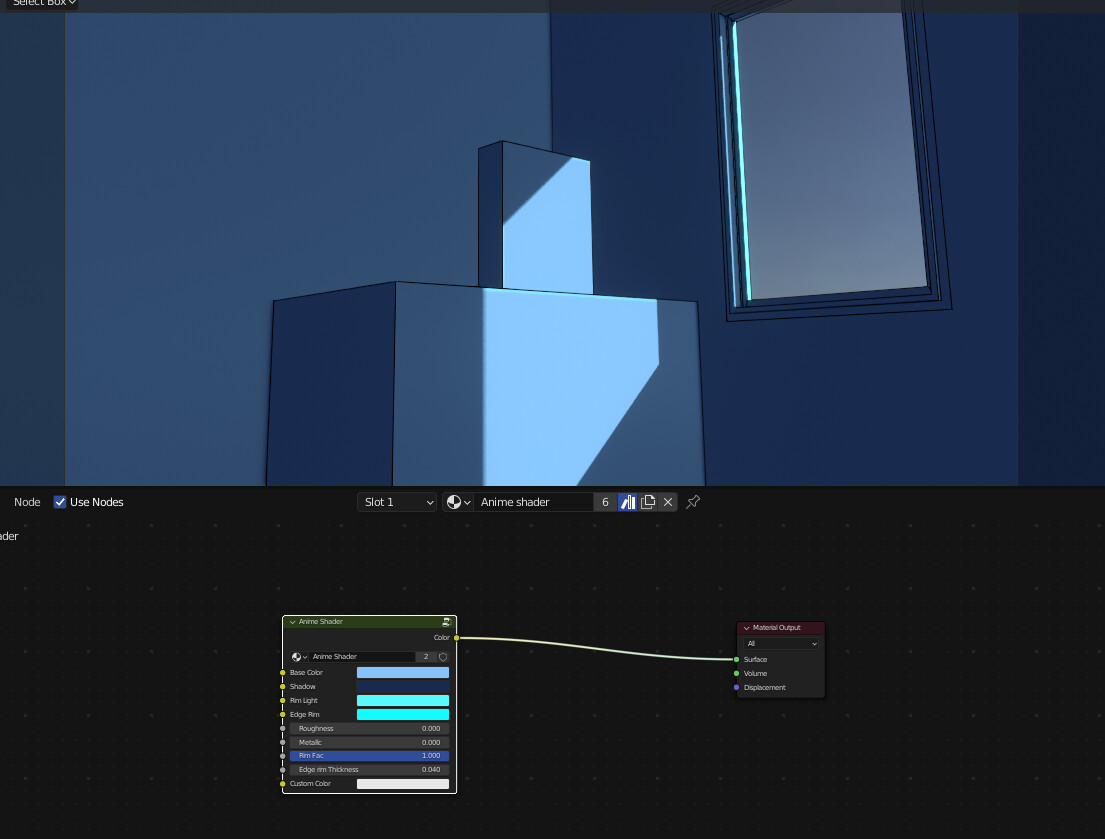Collapse the Anime Shader node with its chevron
Viewport: 1105px width, 839px height.
[x=290, y=621]
